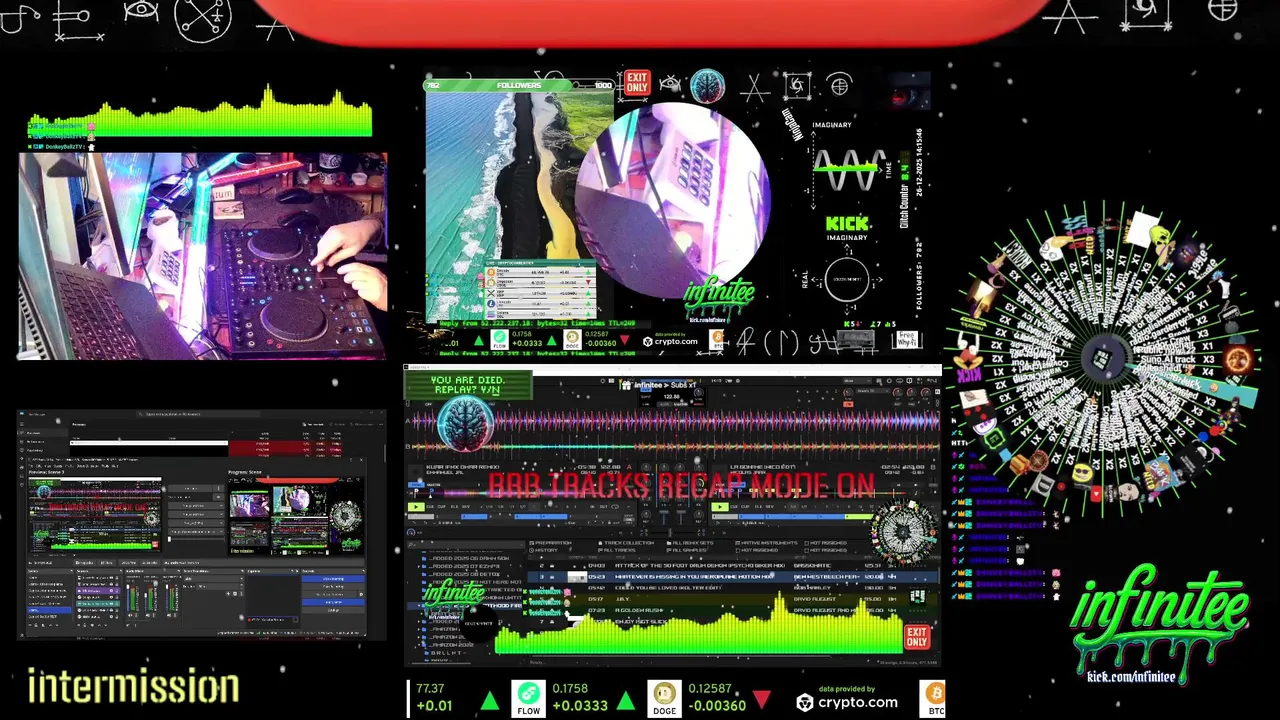Click the green Deck B play button in Traktor
This screenshot has height=720, width=1280.
720,507
